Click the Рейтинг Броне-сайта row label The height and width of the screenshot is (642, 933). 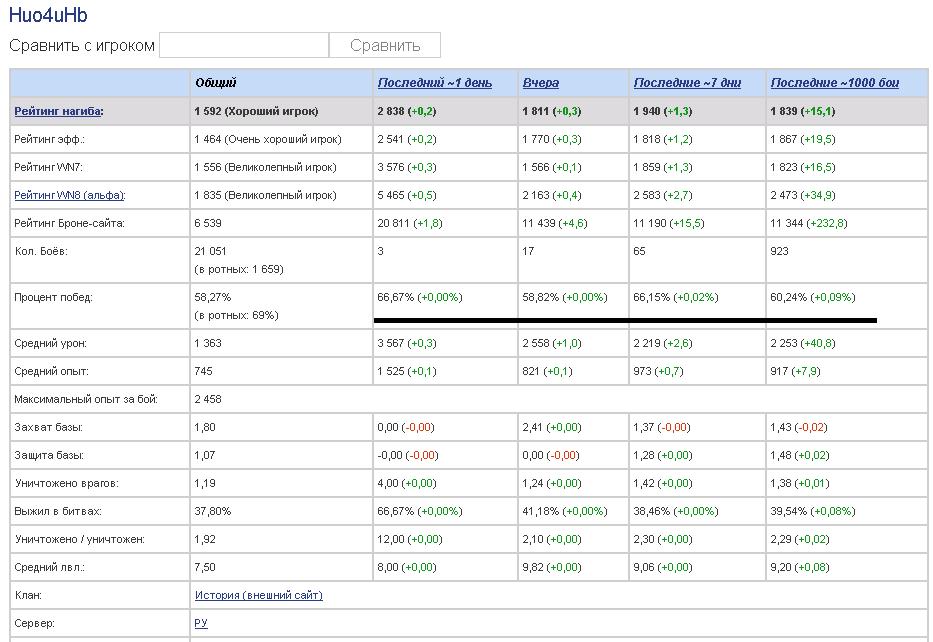coord(69,224)
